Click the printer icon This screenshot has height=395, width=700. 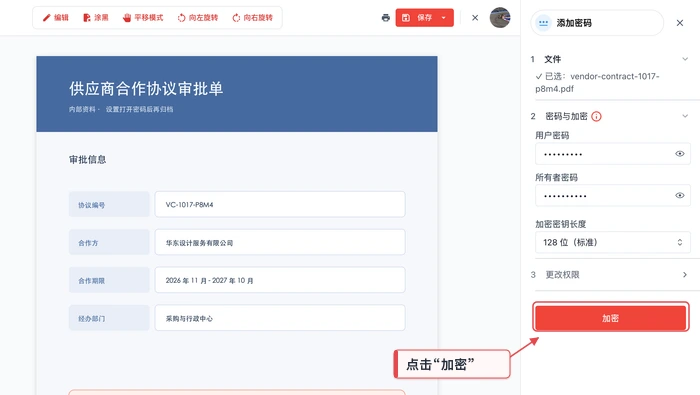(x=386, y=18)
